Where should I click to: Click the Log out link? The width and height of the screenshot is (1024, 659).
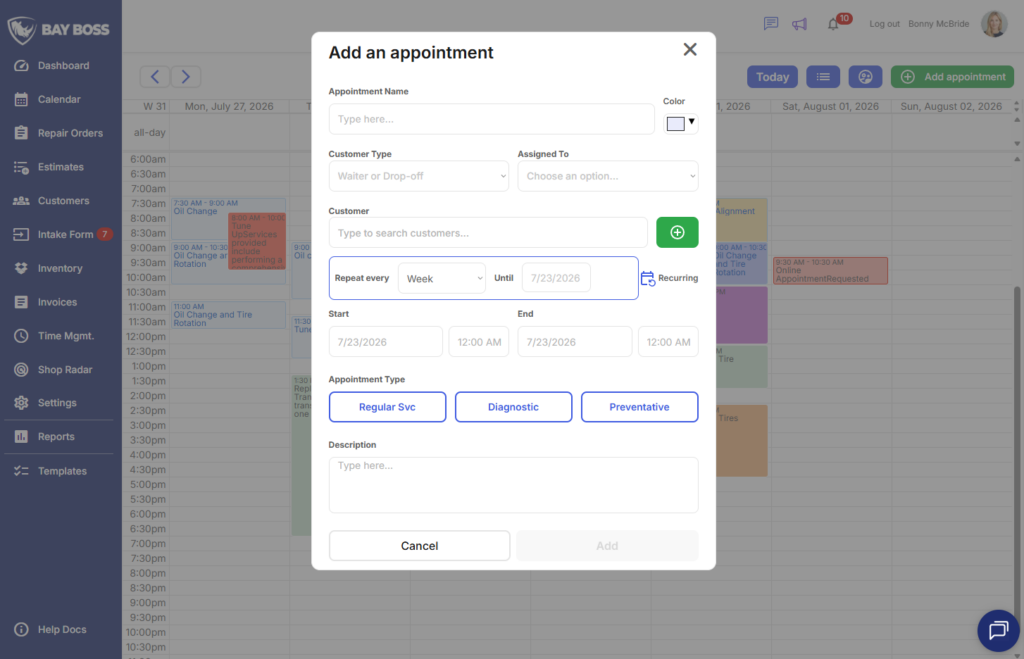pos(884,24)
